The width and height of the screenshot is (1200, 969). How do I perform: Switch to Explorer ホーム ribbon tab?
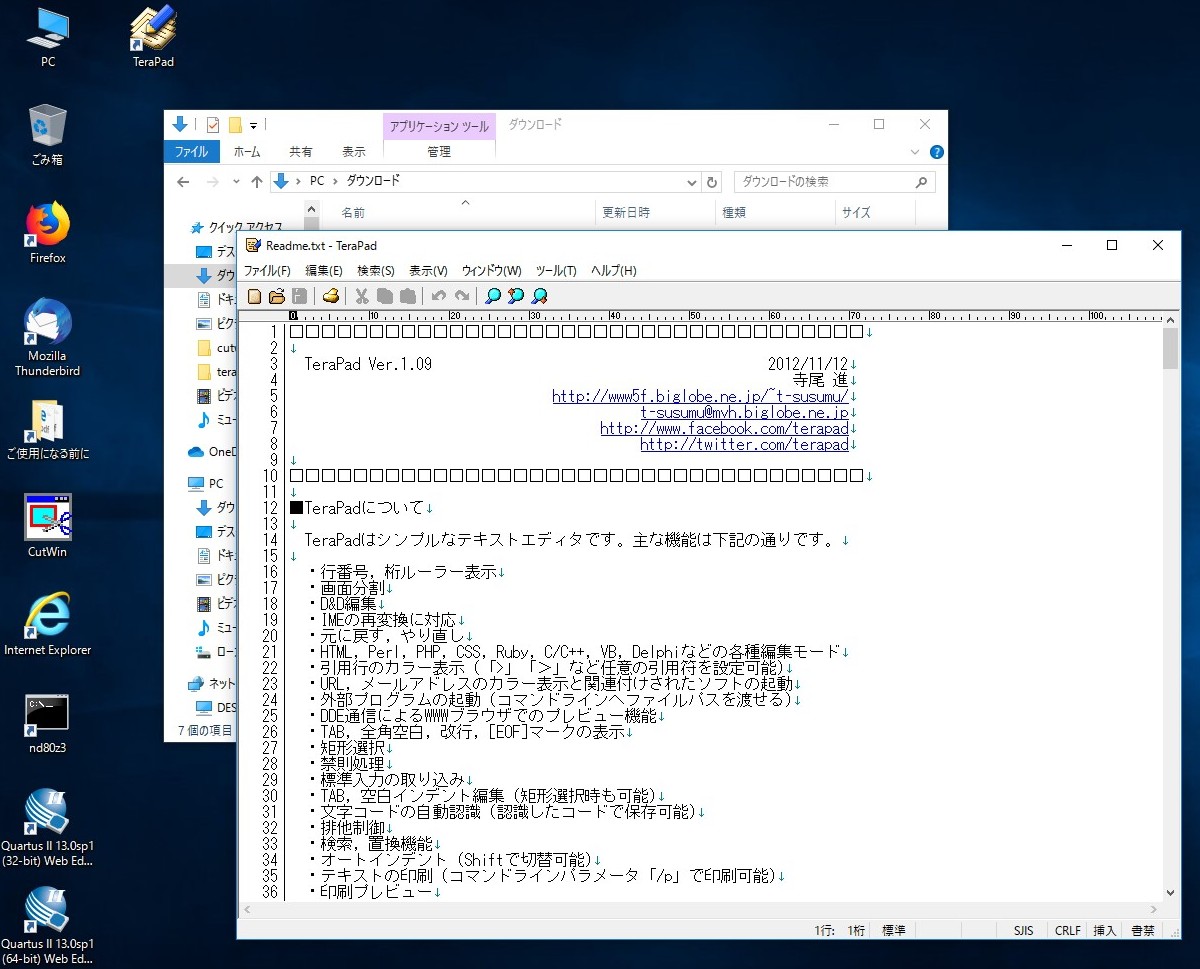(247, 152)
